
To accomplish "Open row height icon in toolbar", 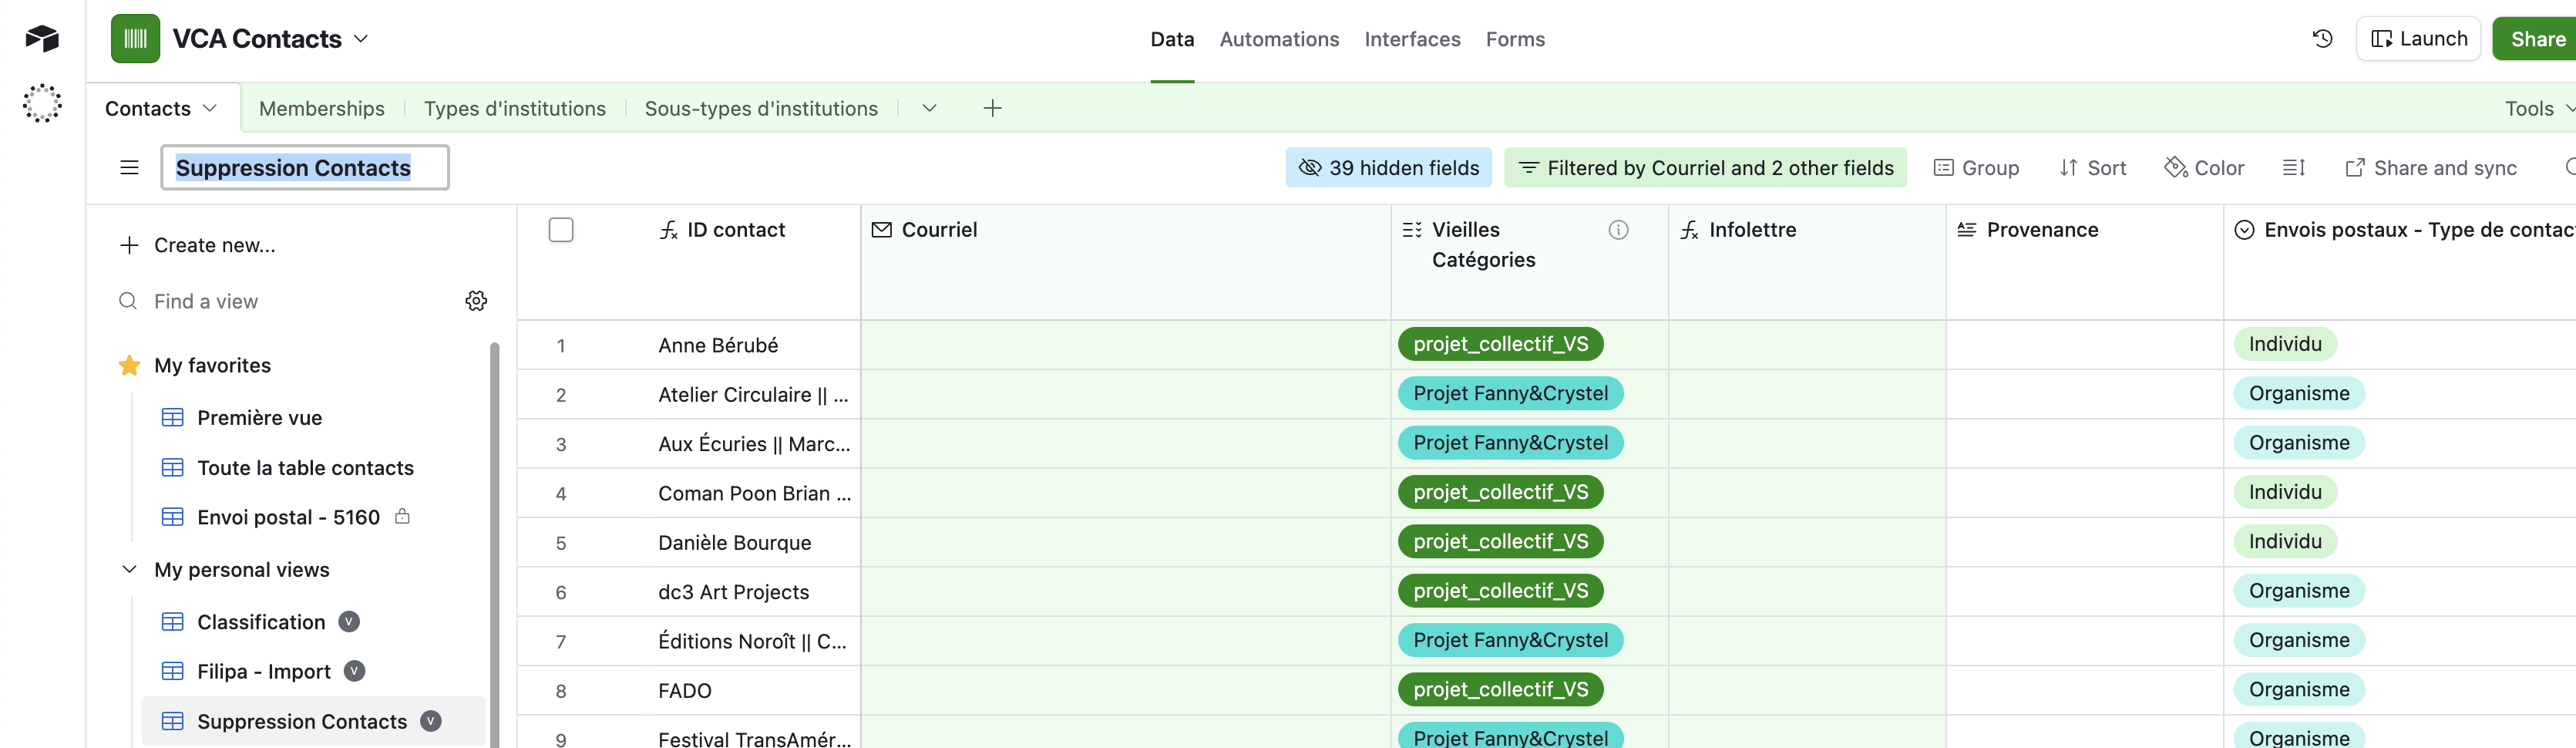I will (x=2293, y=168).
